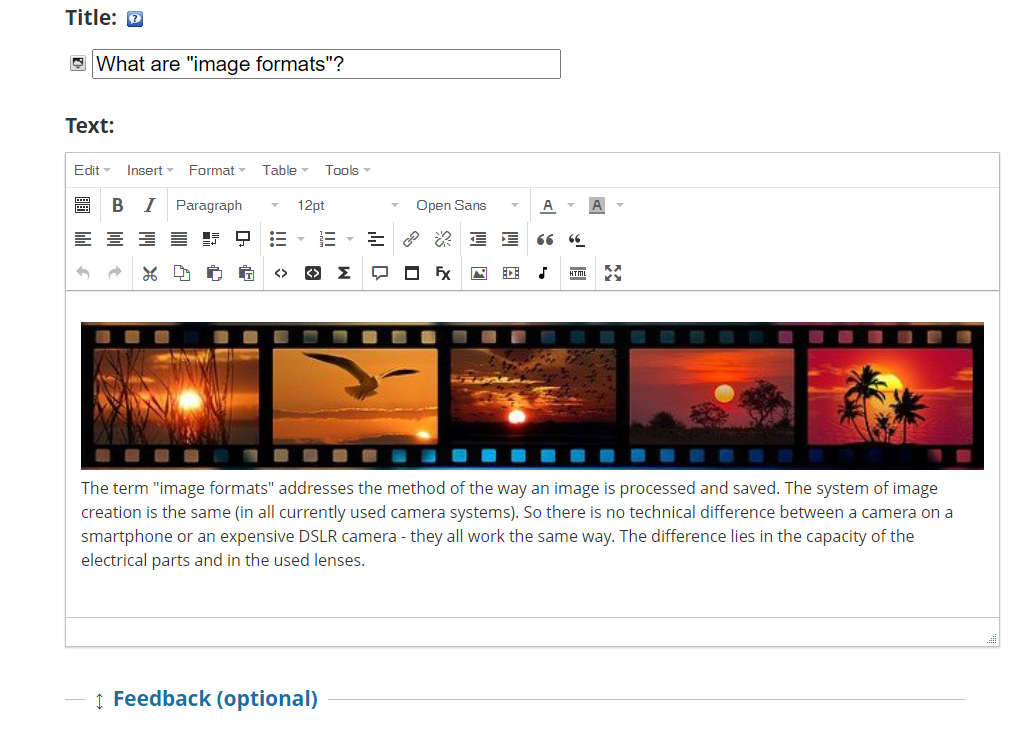Justify the text
Image resolution: width=1026 pixels, height=731 pixels.
tap(179, 240)
